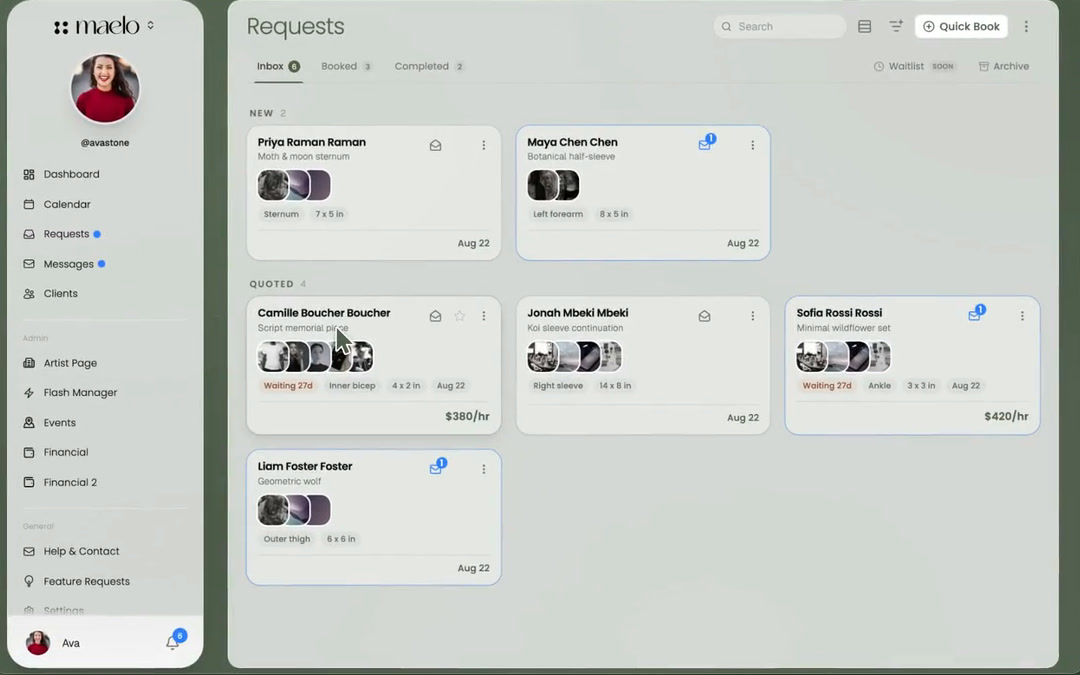
Task: Open Jonah Mbeki card three-dot menu
Action: coord(752,316)
